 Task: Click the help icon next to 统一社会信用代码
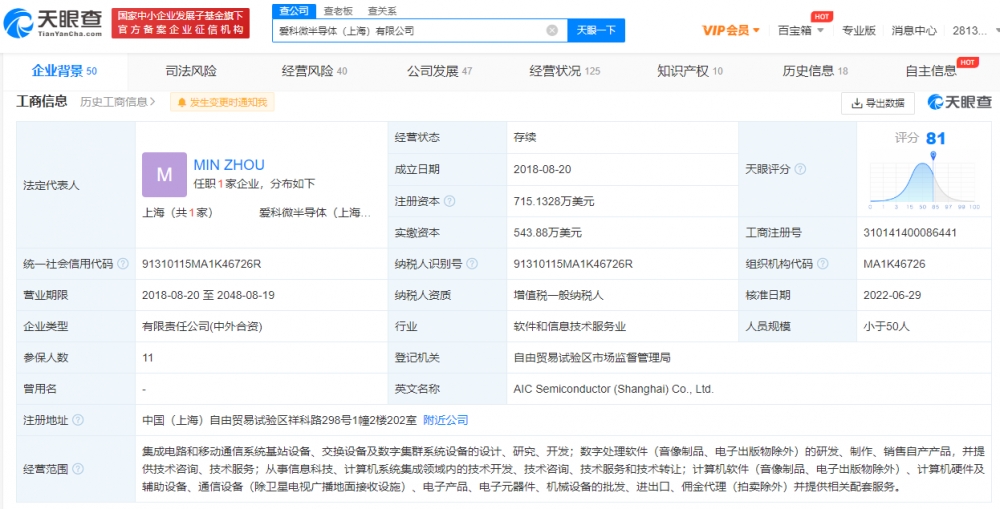(122, 264)
